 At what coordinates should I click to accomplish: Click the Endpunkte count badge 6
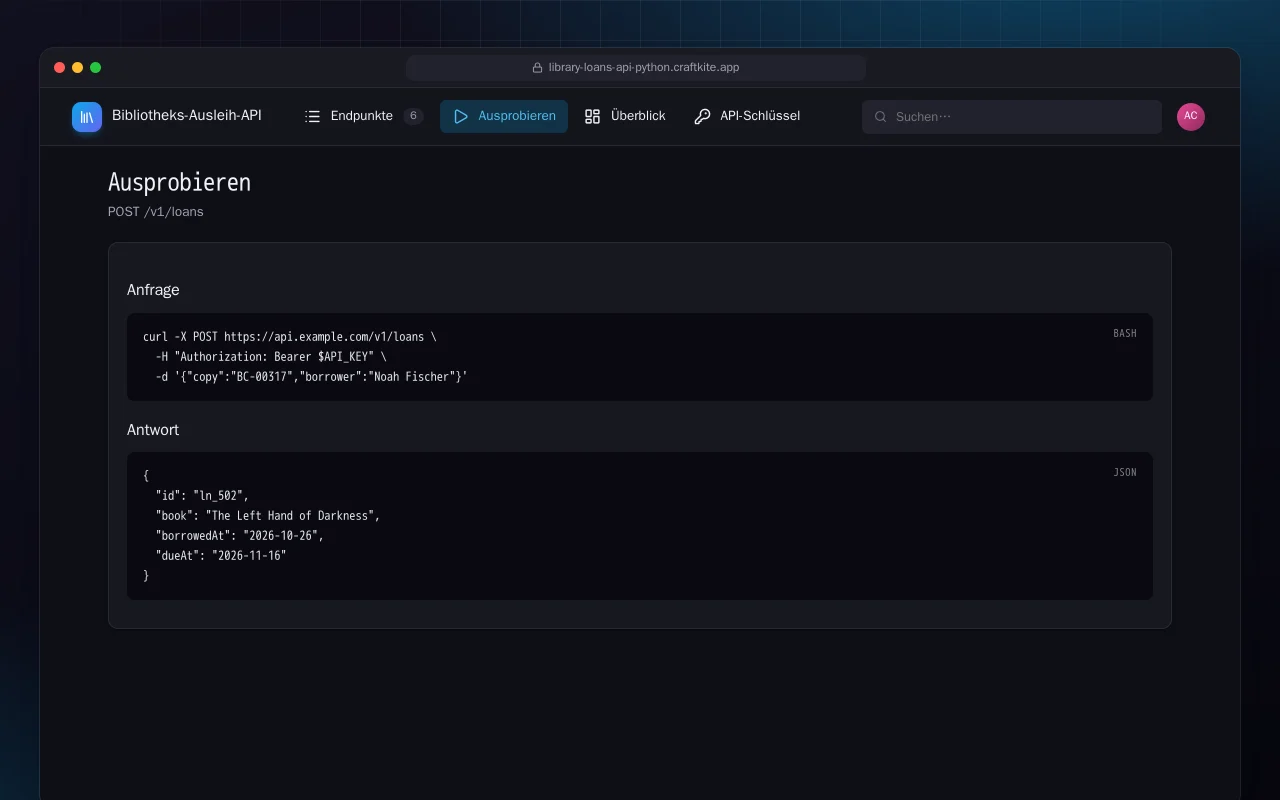click(413, 116)
